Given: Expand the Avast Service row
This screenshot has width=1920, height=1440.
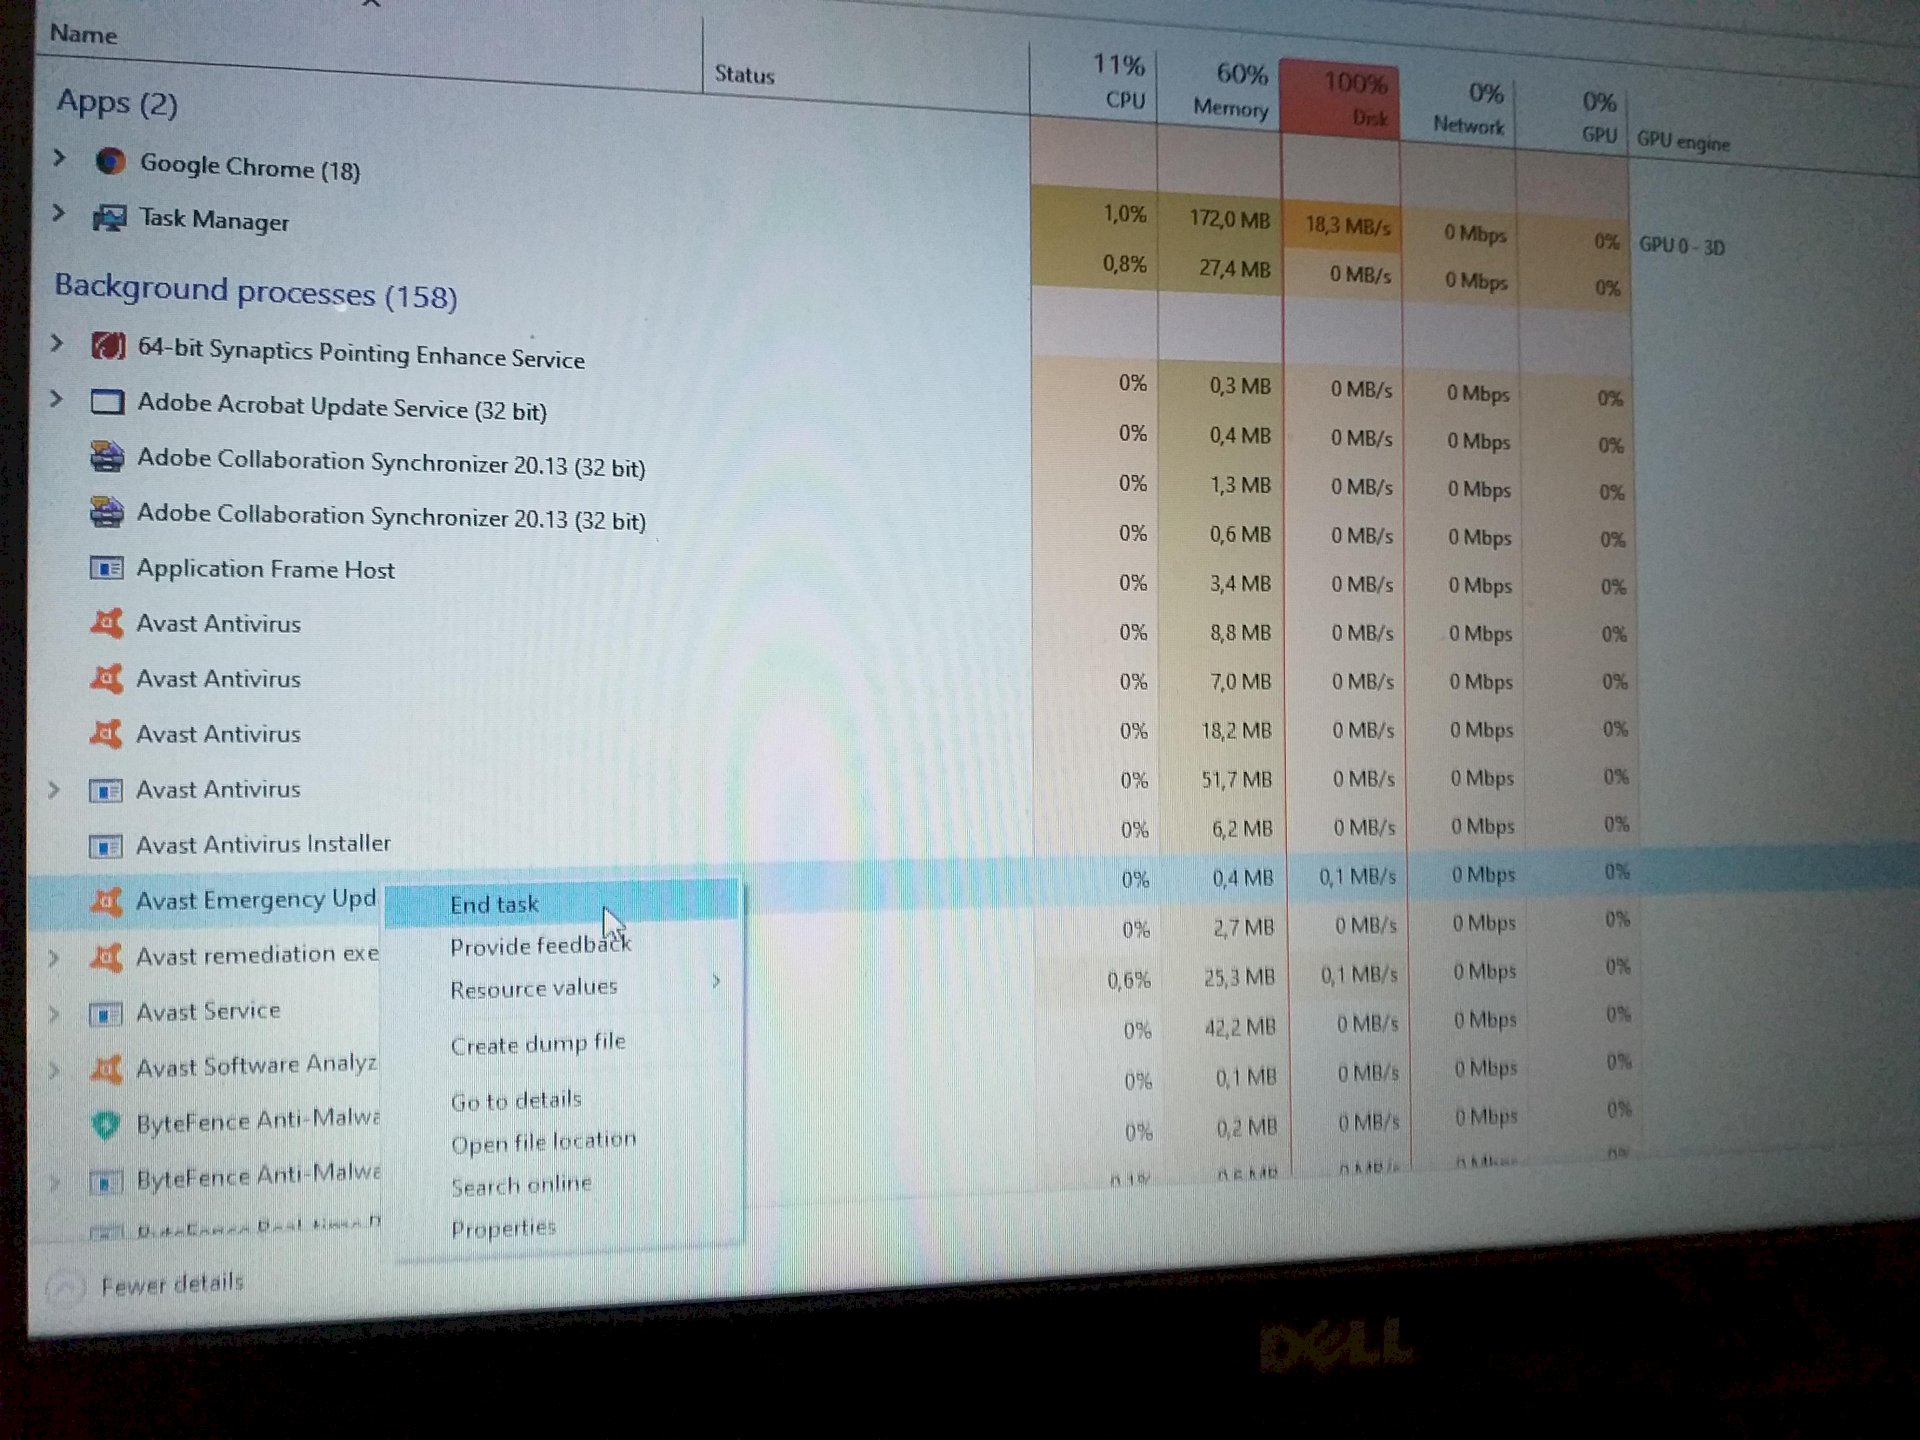Looking at the screenshot, I should click(x=54, y=1014).
